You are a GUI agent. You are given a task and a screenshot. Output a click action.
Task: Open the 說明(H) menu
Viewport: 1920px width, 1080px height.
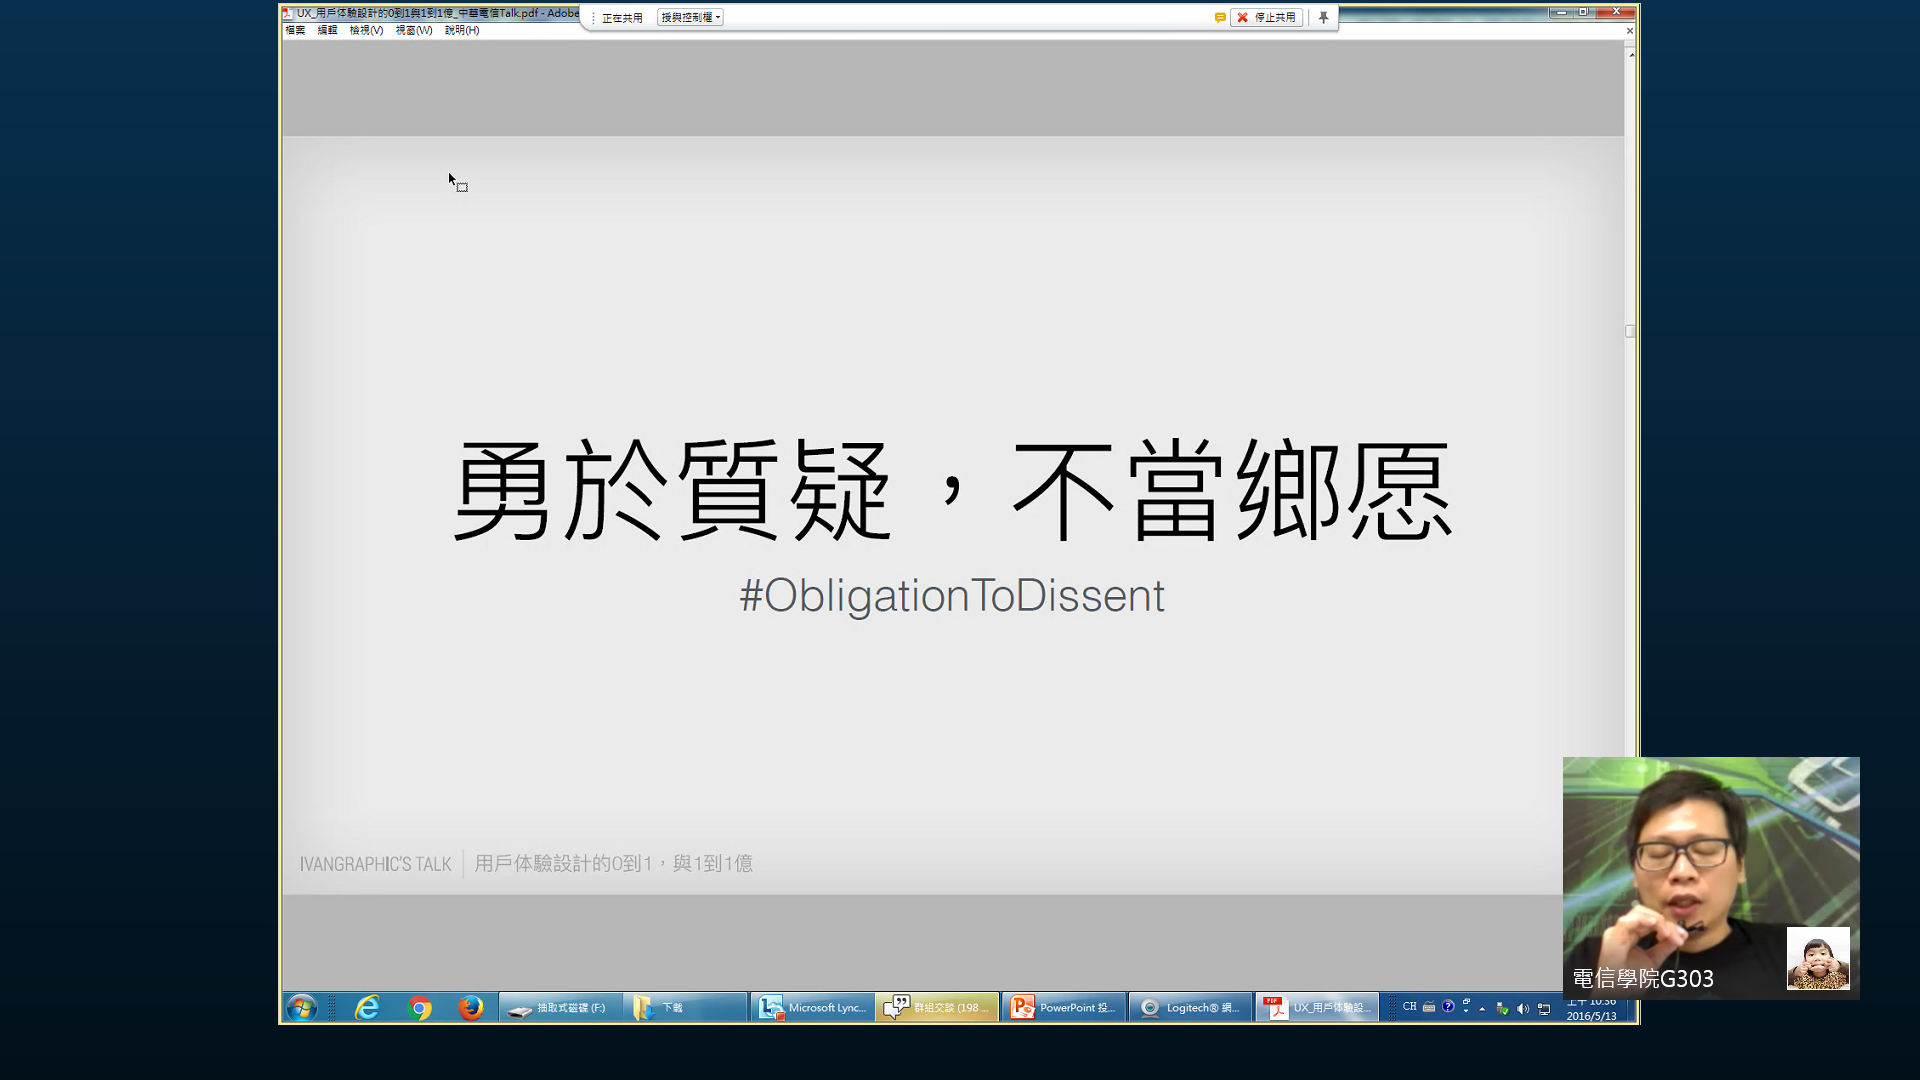[462, 30]
